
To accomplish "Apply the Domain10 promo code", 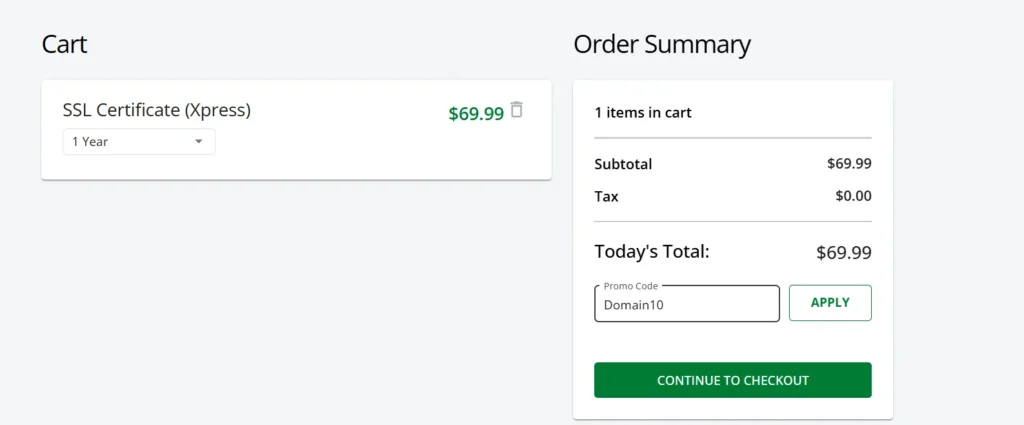I will [830, 303].
